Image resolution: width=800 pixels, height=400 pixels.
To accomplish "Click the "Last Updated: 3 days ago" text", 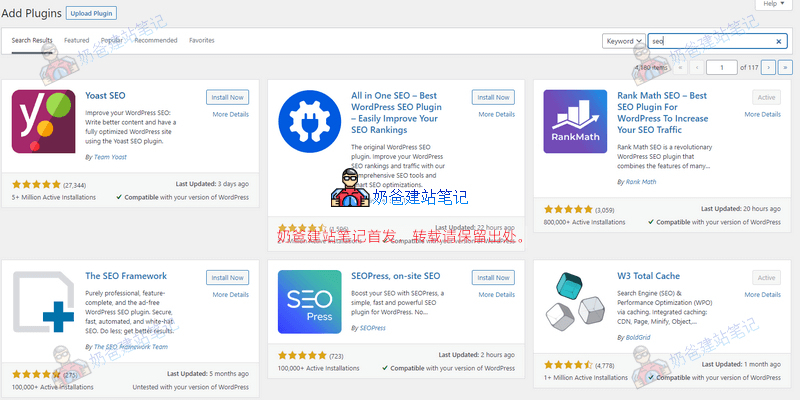I will click(212, 184).
